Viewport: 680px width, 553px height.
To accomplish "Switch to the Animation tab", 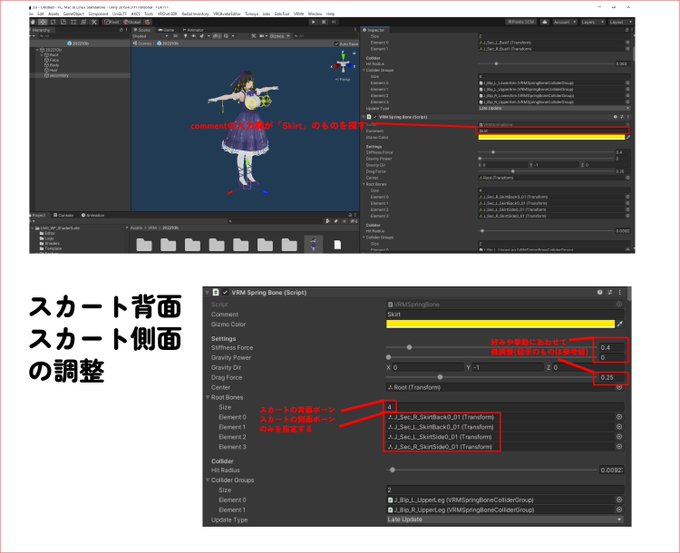I will click(93, 215).
